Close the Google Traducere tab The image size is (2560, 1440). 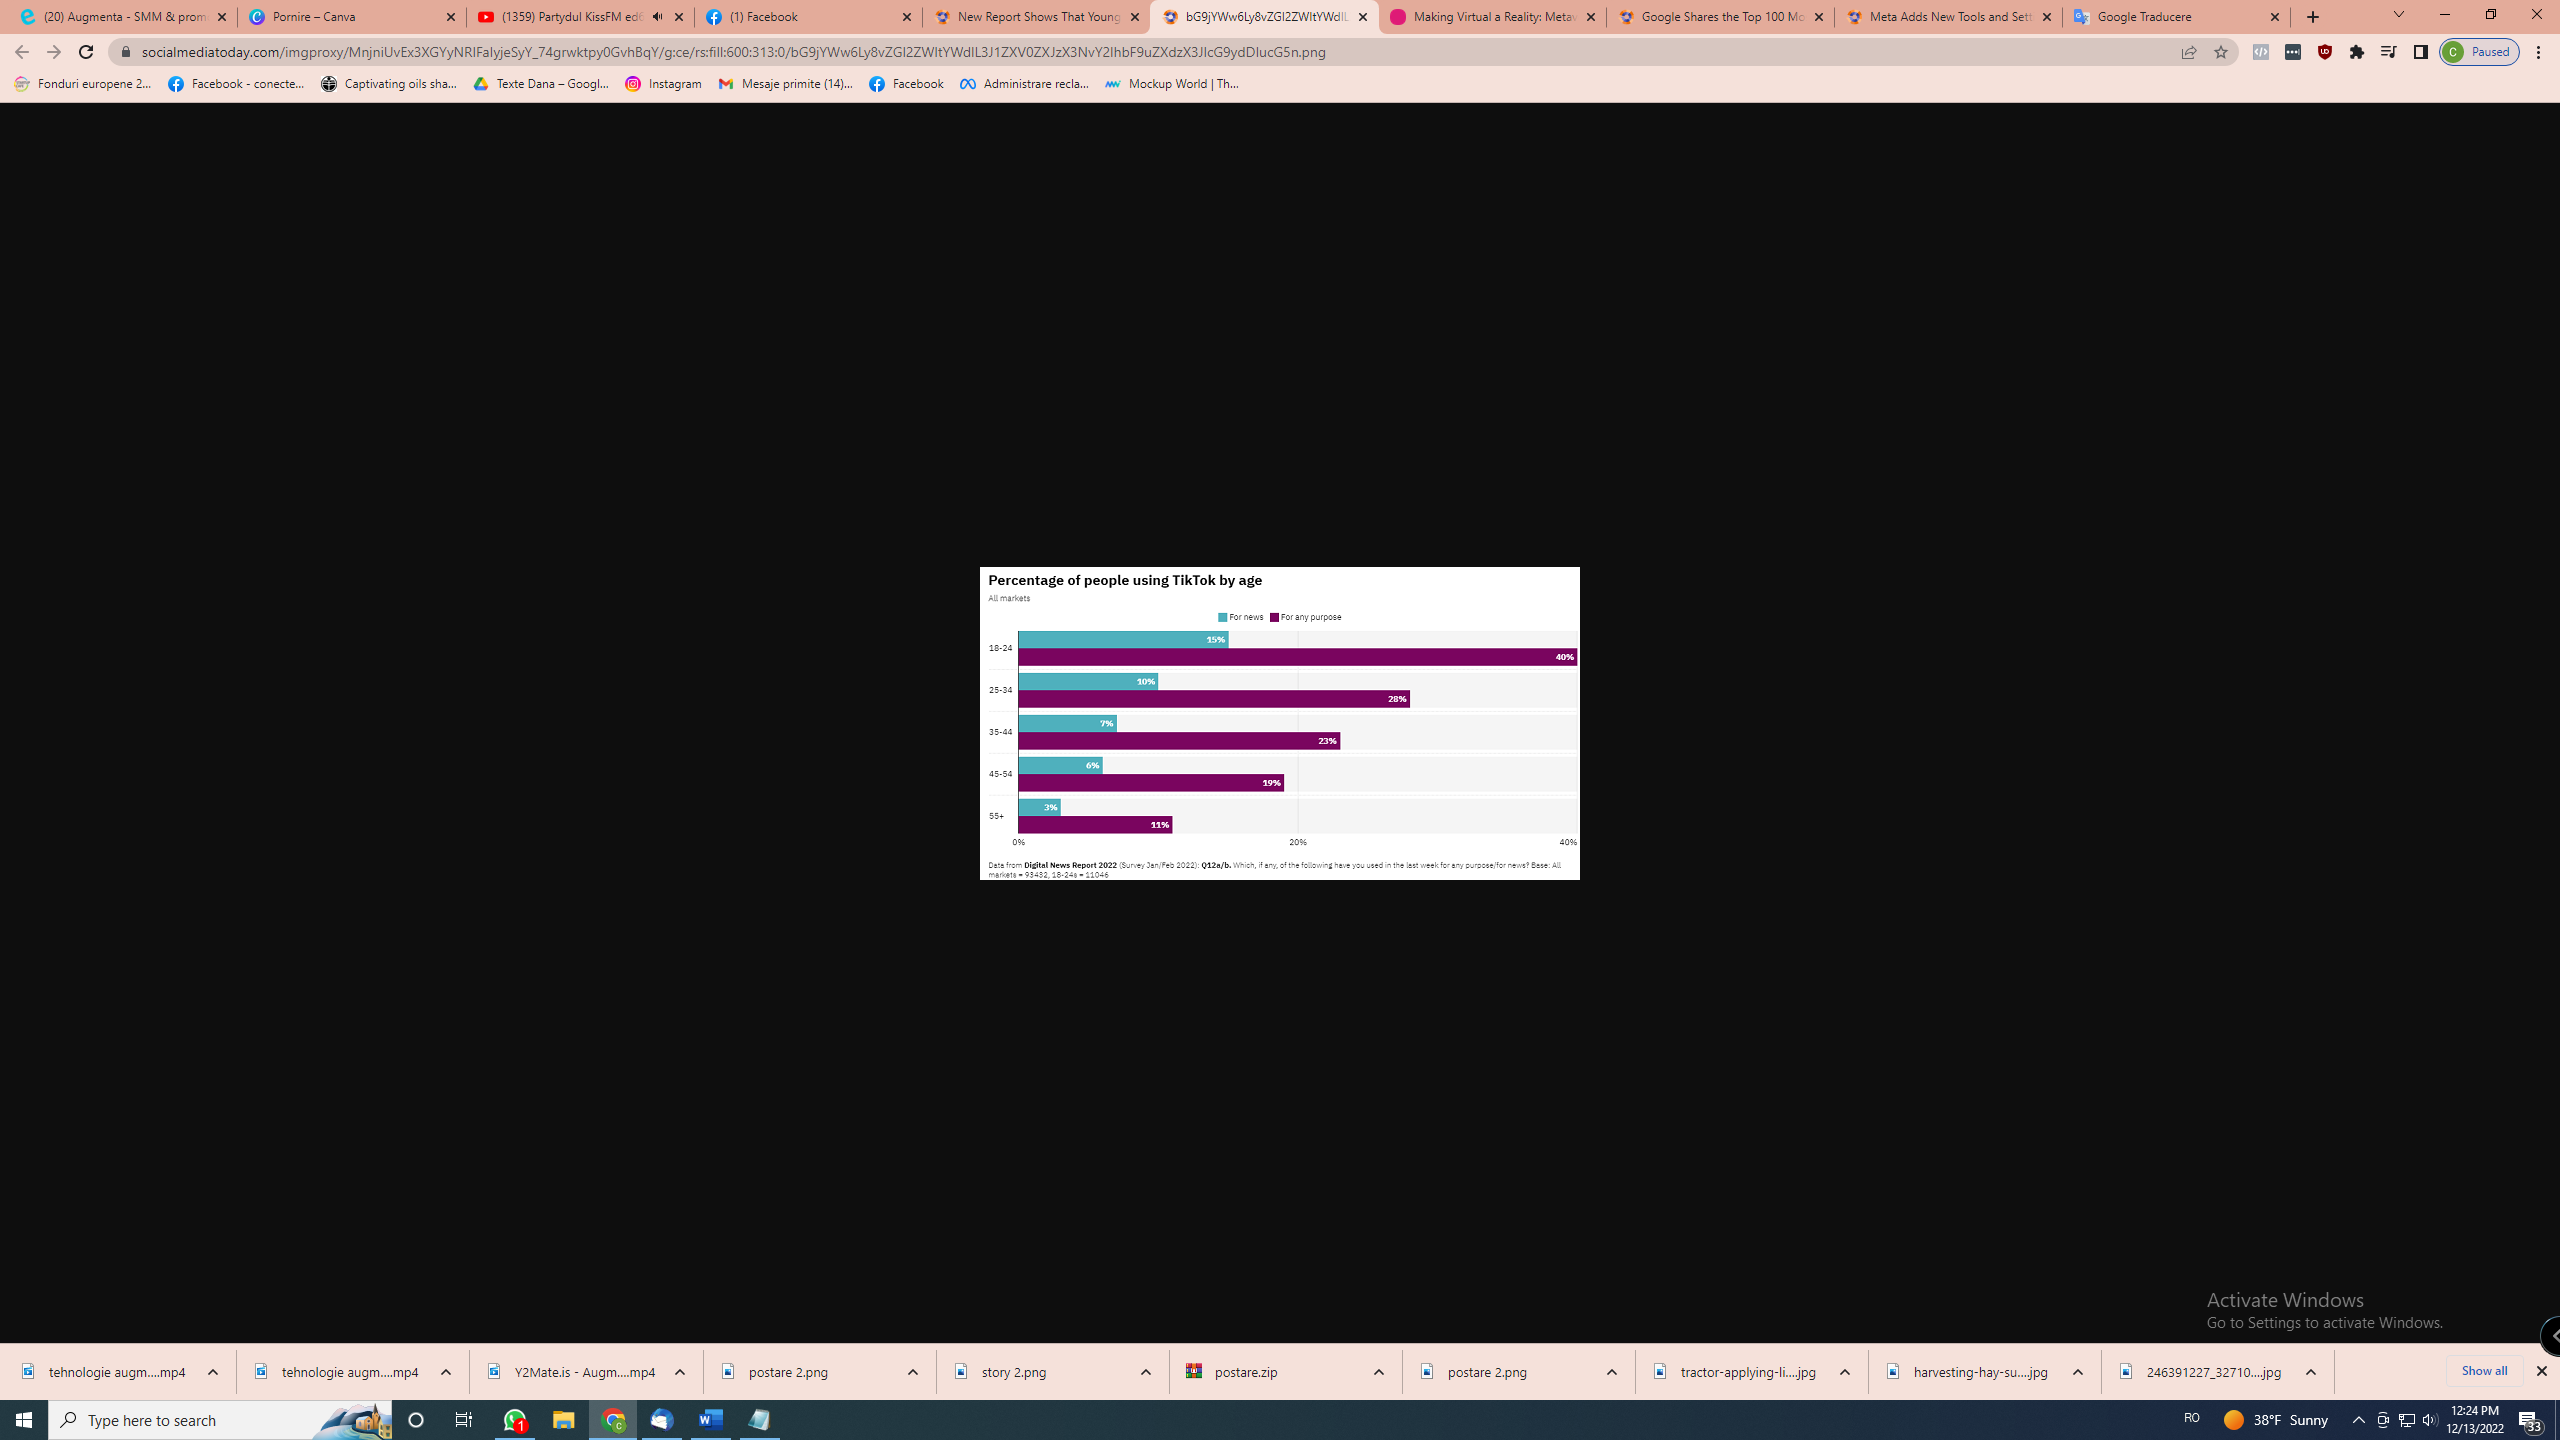[2274, 17]
